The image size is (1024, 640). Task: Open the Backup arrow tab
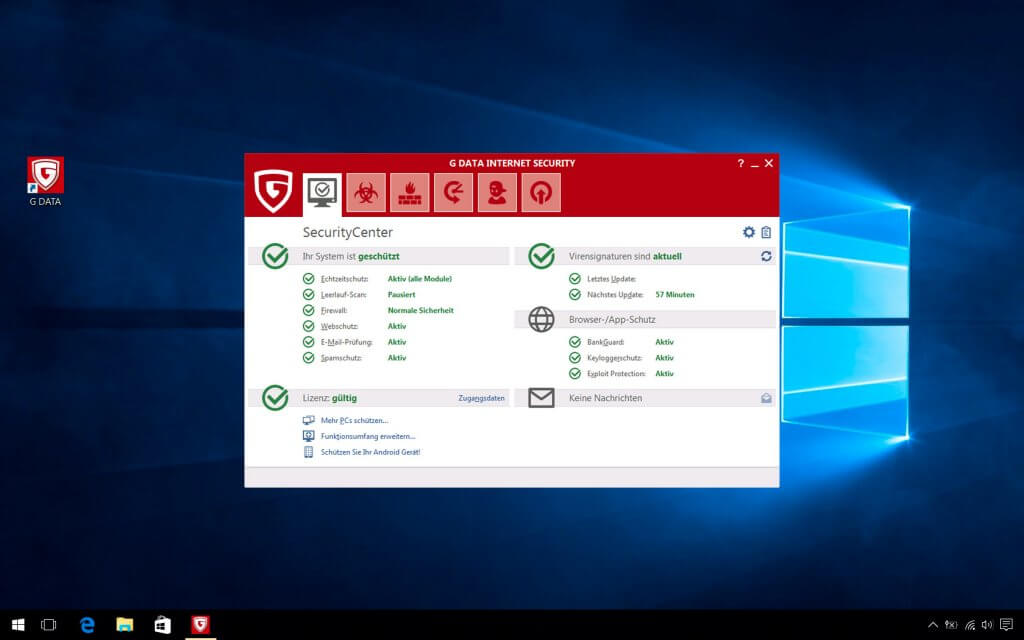[x=453, y=193]
